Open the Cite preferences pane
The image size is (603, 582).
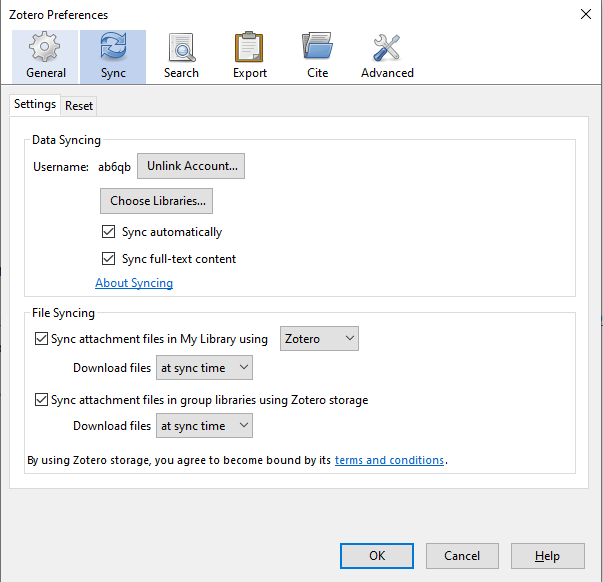pos(318,57)
